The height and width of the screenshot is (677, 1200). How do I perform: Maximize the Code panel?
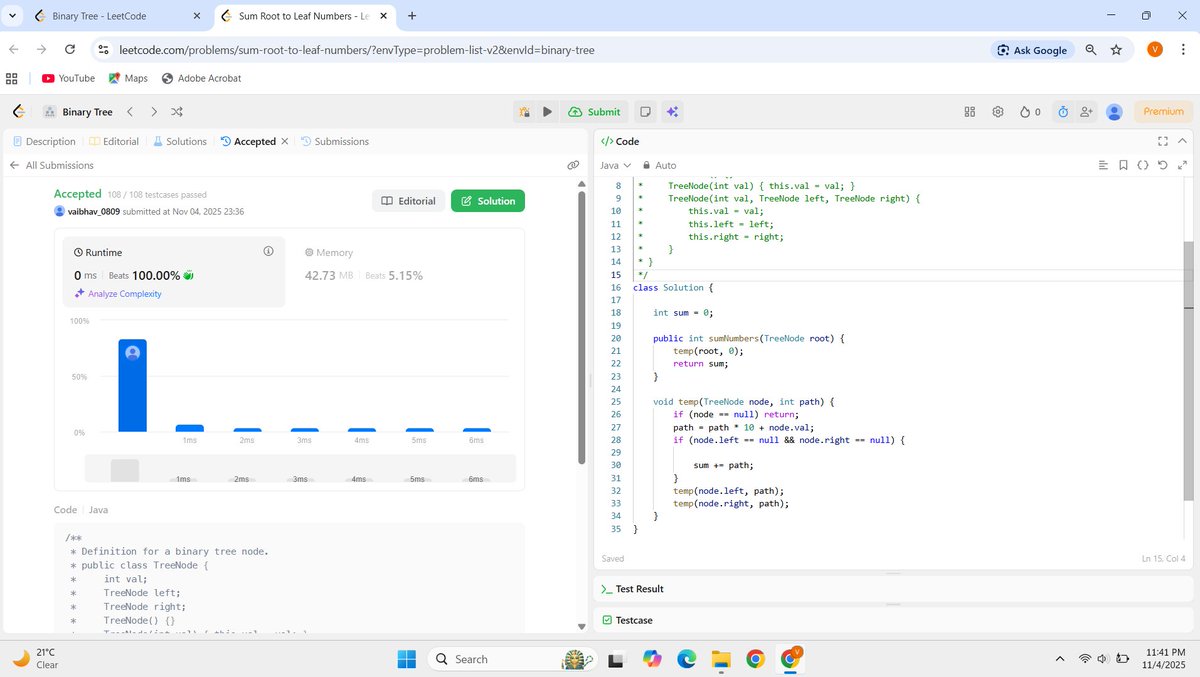(1163, 141)
